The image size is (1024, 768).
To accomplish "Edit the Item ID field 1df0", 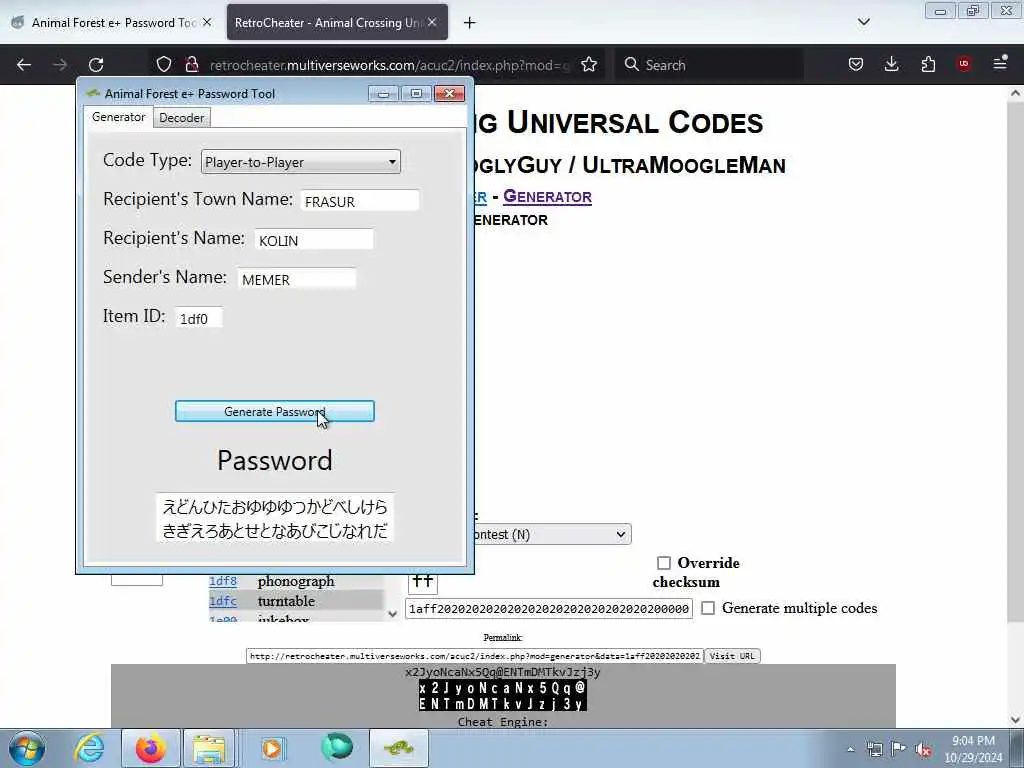I will tap(199, 318).
